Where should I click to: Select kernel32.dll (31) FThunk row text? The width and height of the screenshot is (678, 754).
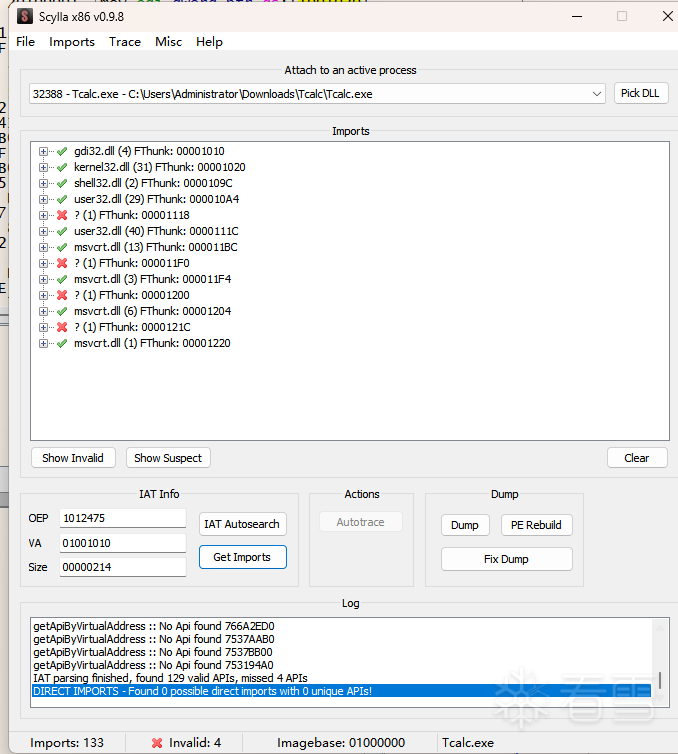click(x=160, y=167)
